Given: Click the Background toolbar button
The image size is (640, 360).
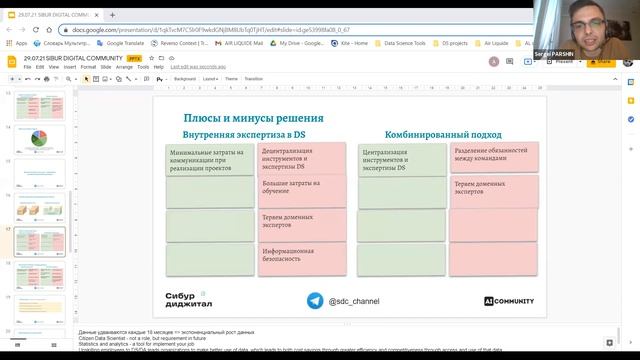Looking at the screenshot, I should 184,79.
